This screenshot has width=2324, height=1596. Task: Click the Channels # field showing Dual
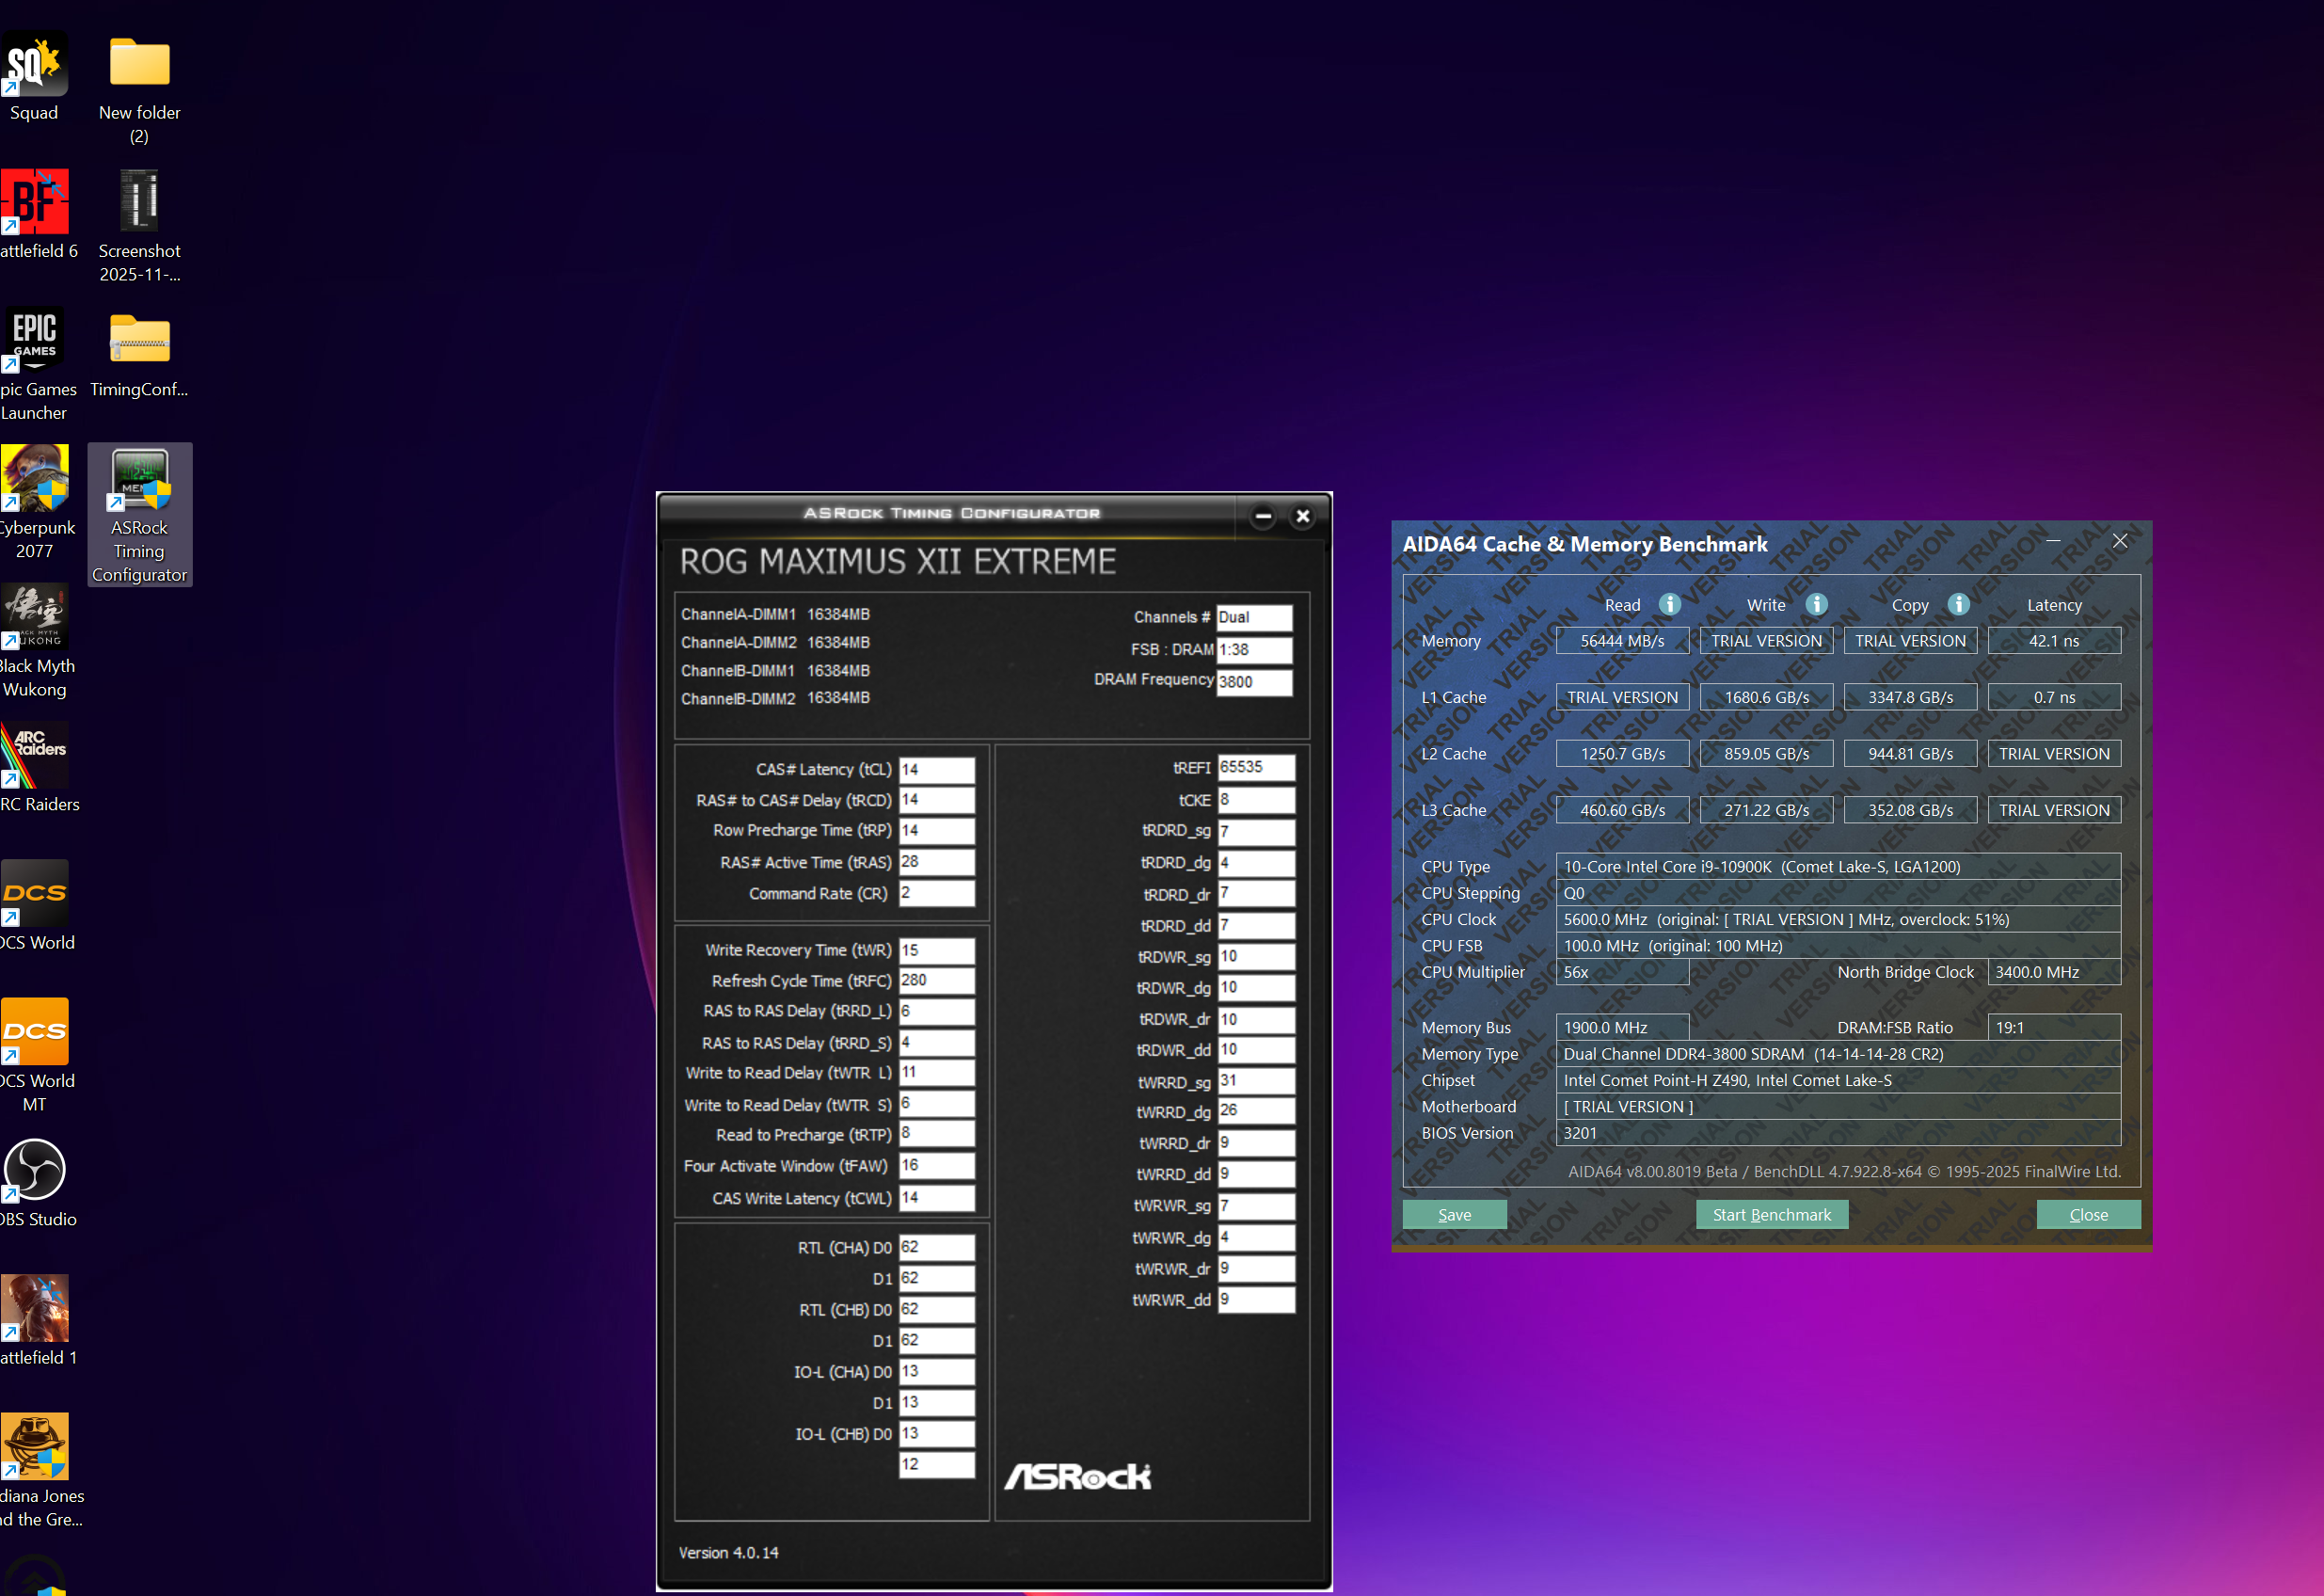[x=1254, y=618]
